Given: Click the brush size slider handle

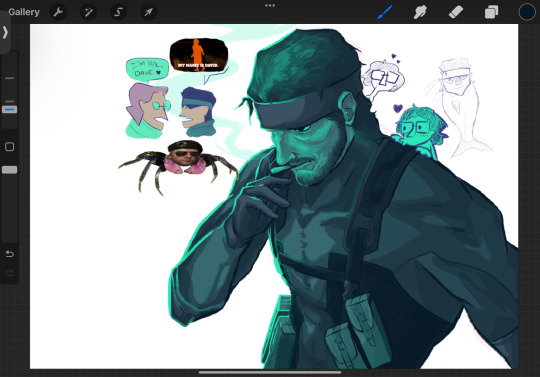Looking at the screenshot, I should (x=9, y=109).
